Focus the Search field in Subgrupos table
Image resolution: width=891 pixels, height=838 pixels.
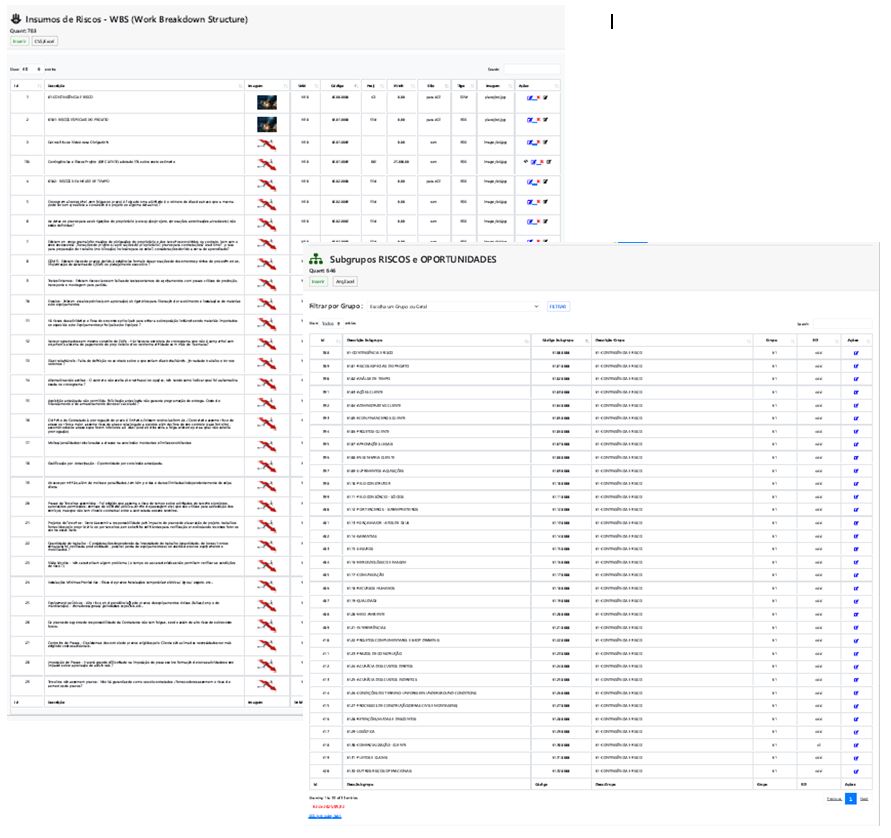[x=841, y=323]
